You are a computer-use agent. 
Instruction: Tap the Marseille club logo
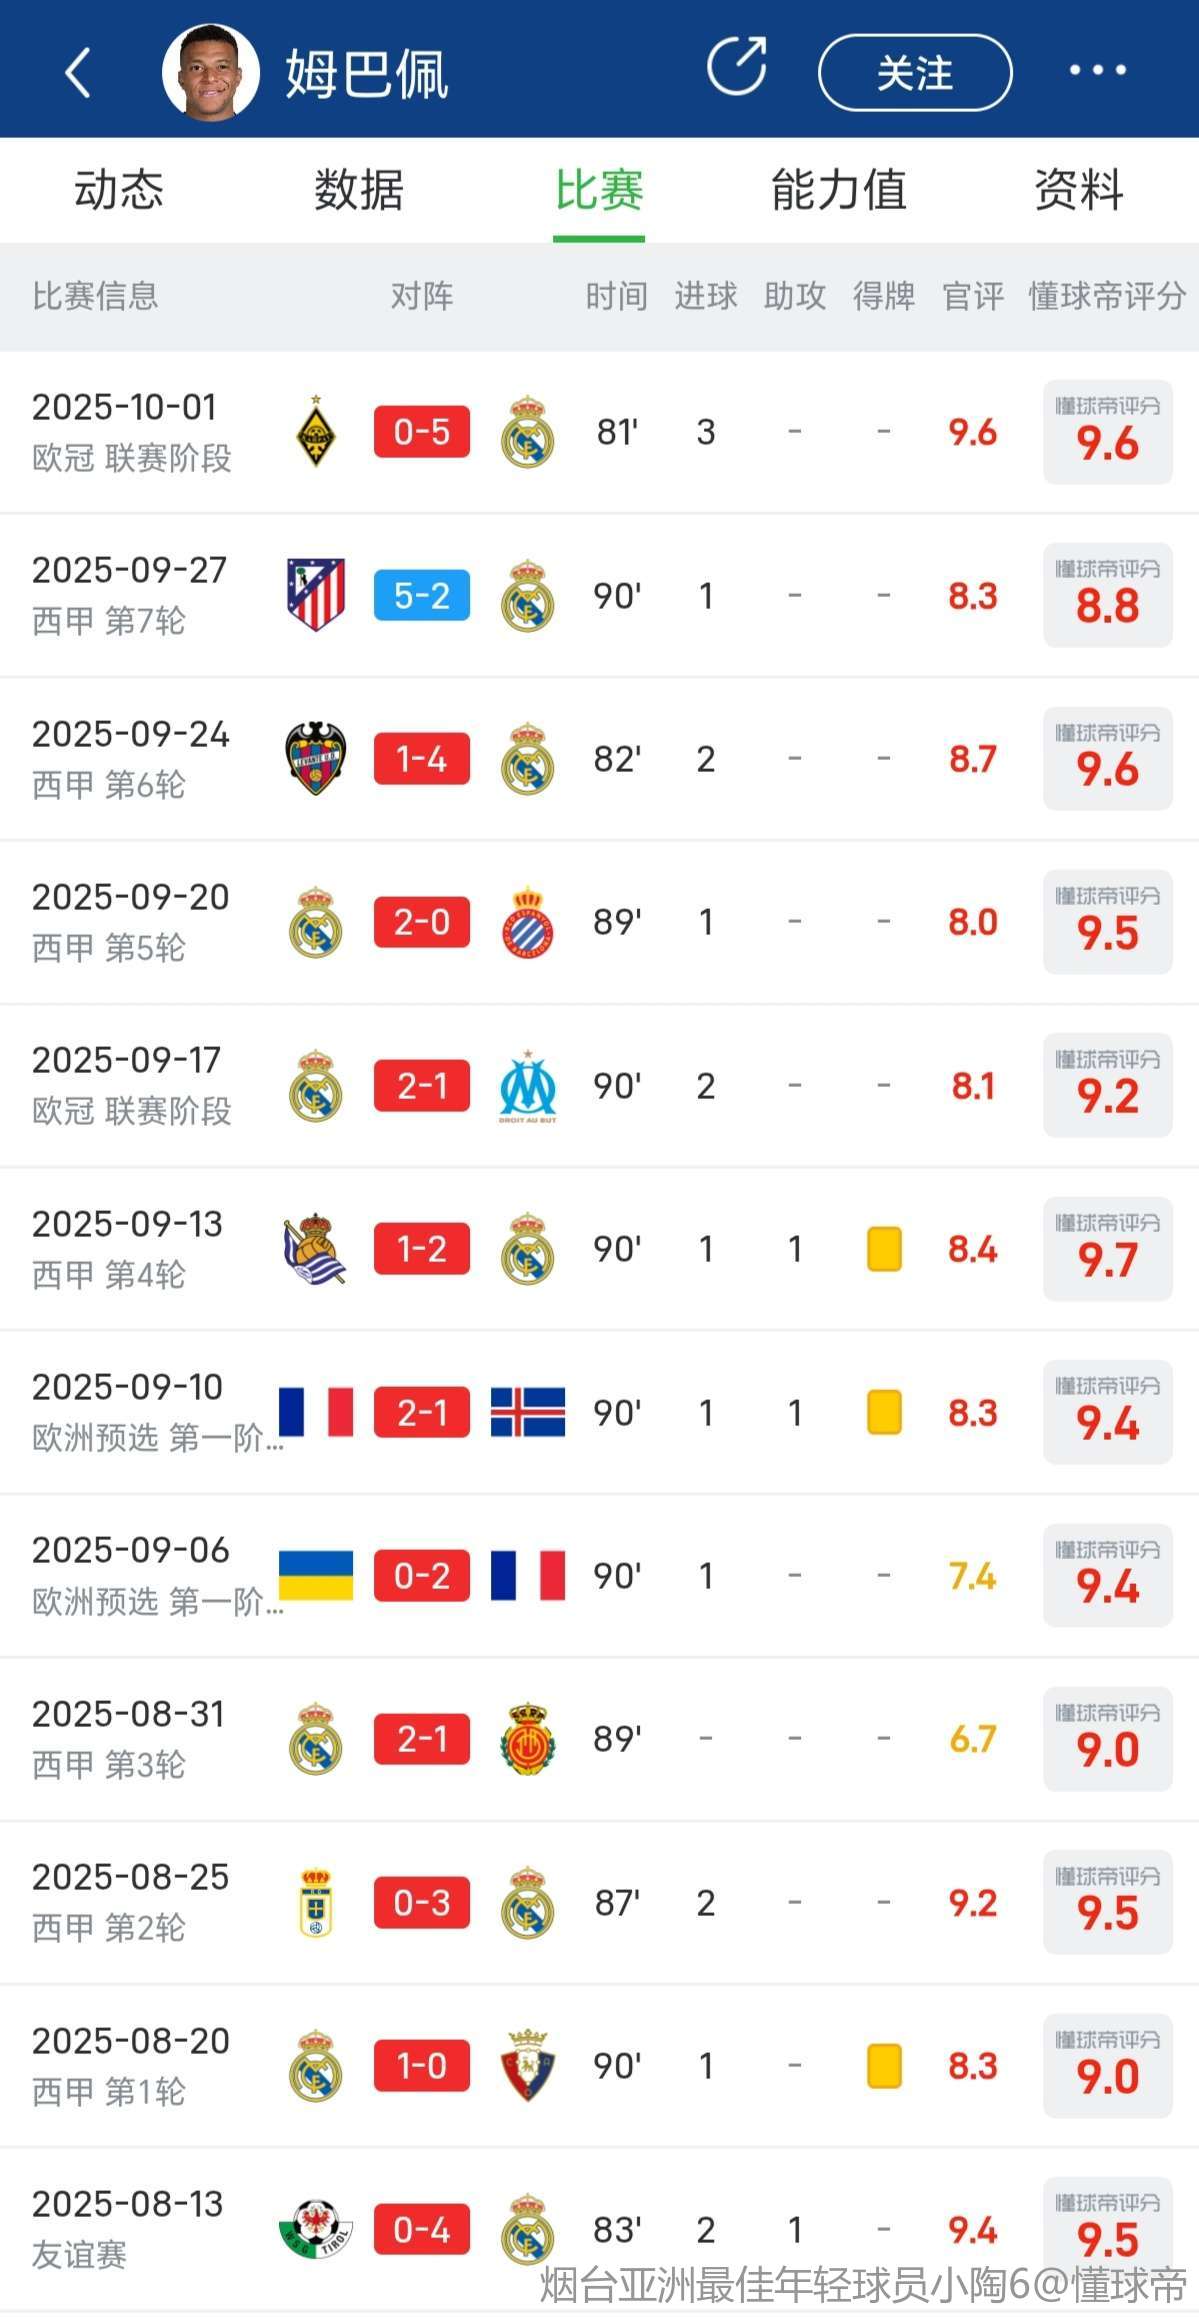pyautogui.click(x=527, y=1085)
